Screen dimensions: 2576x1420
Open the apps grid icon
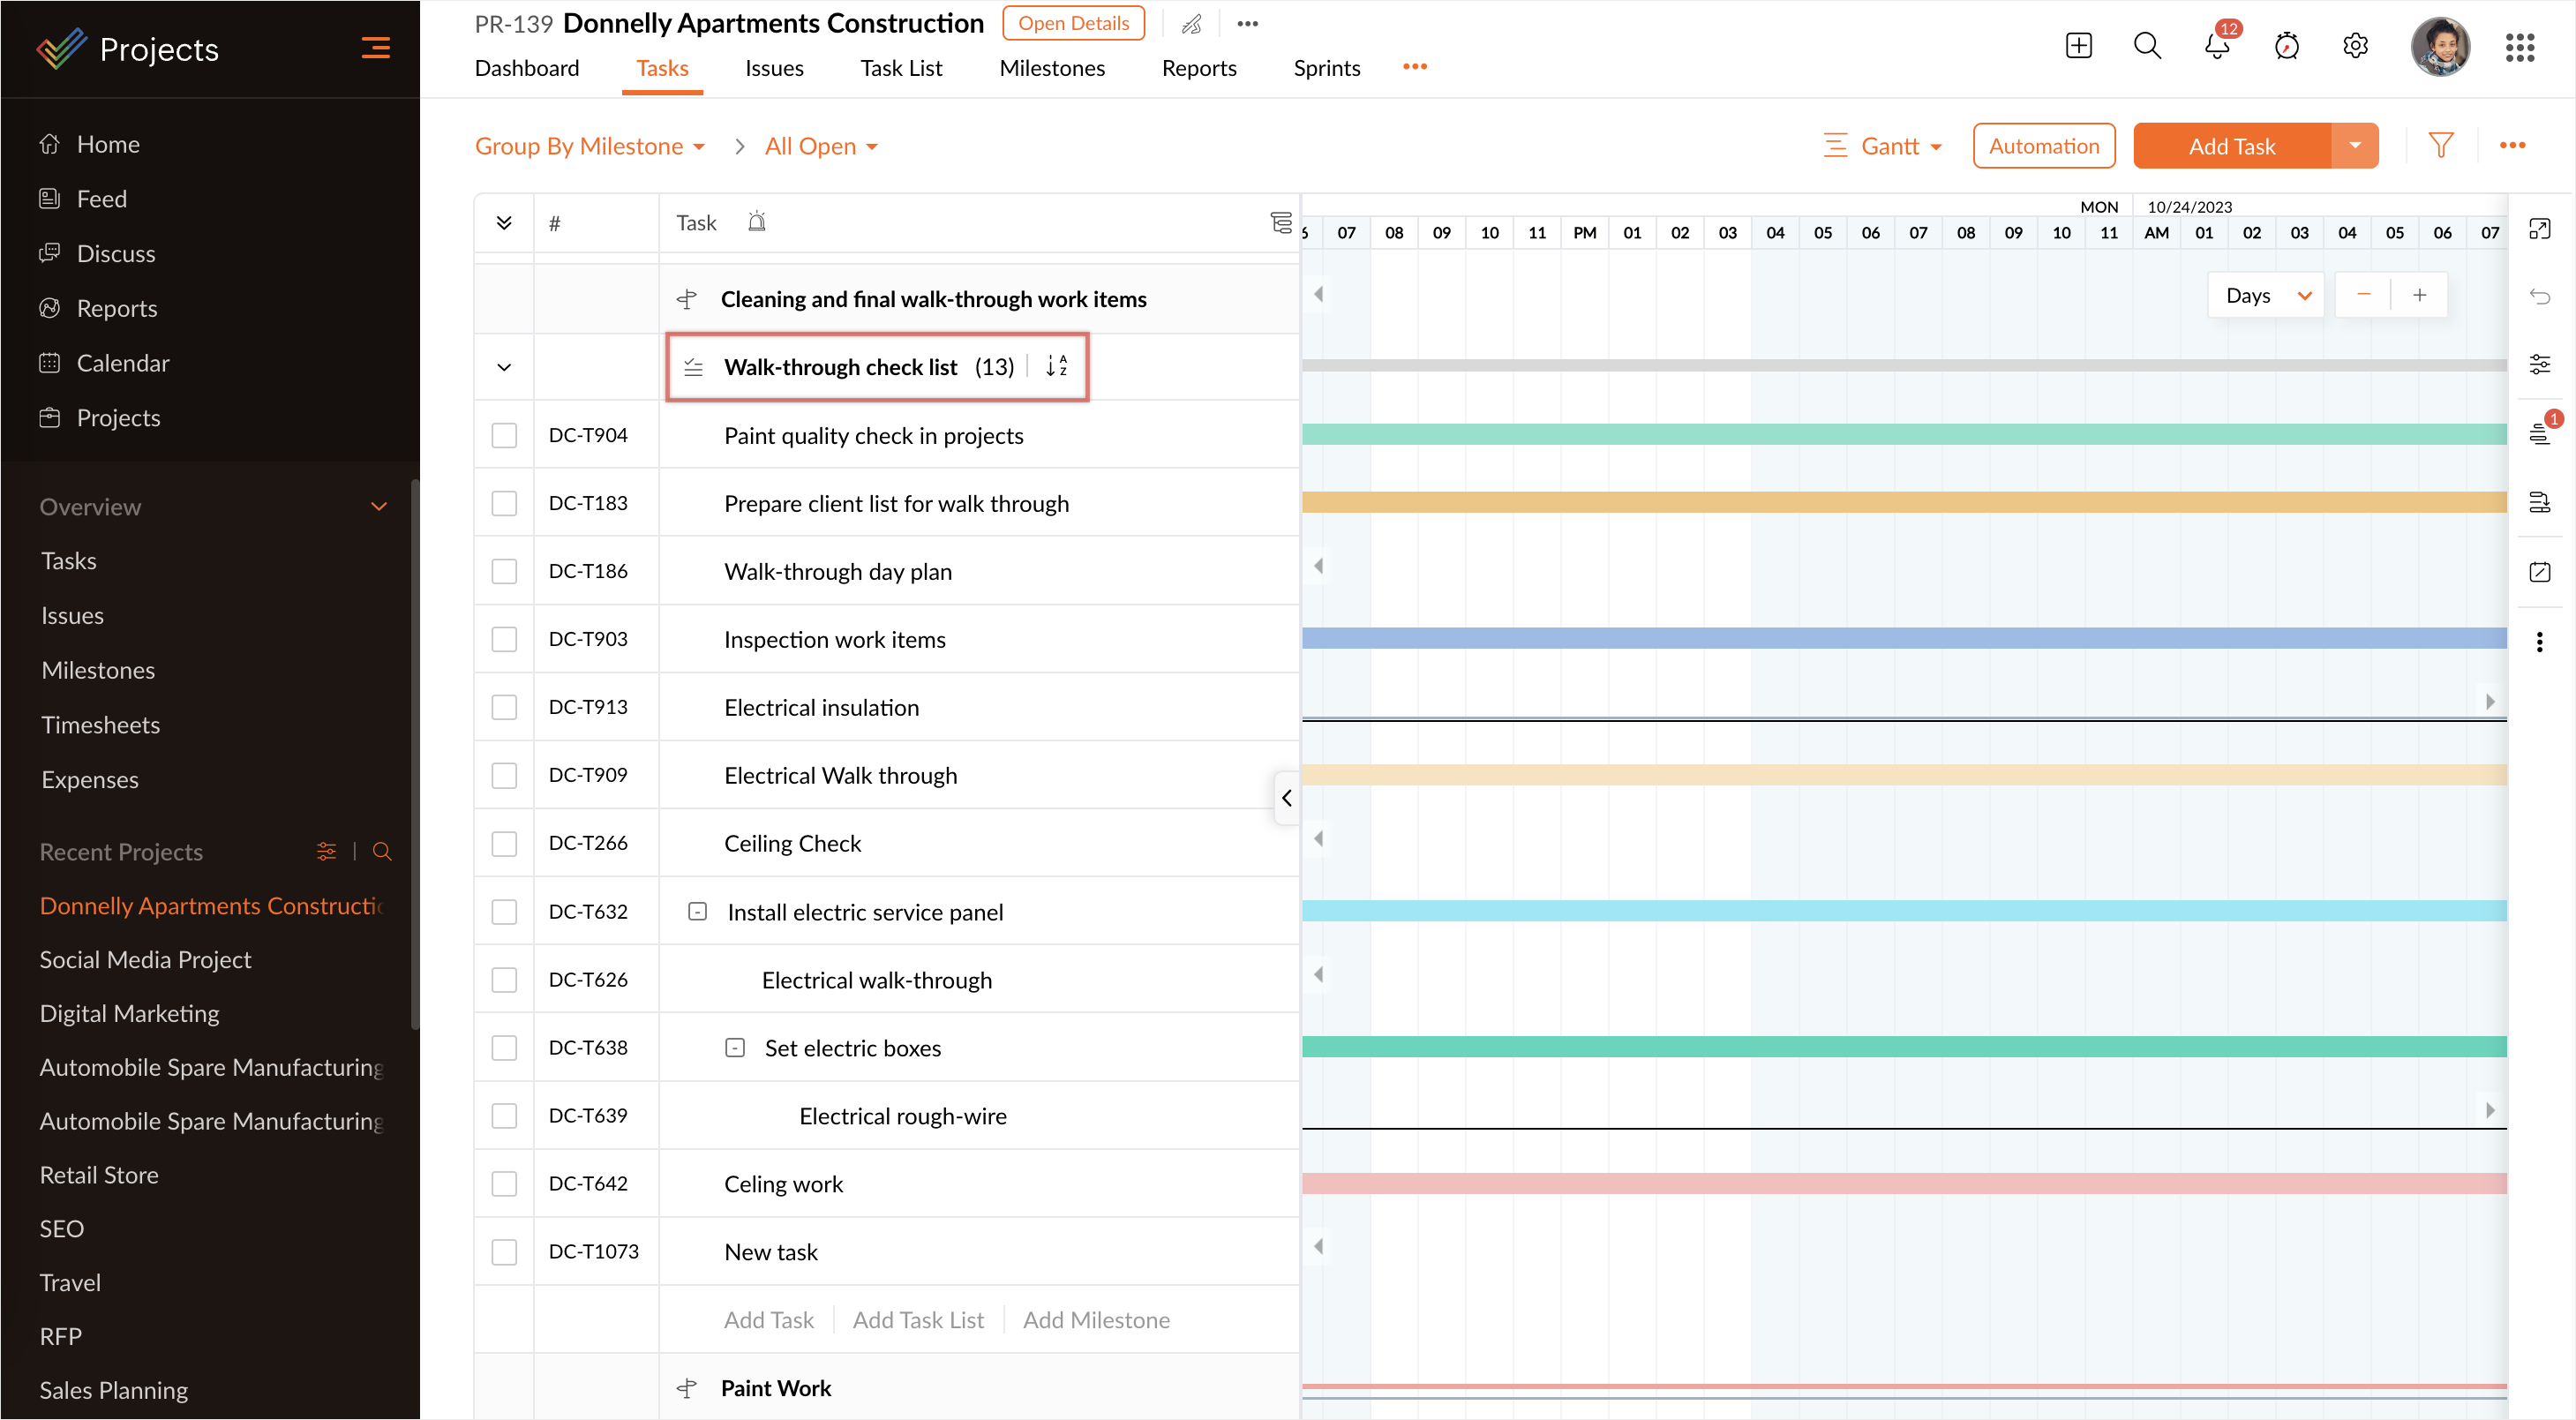pyautogui.click(x=2519, y=47)
